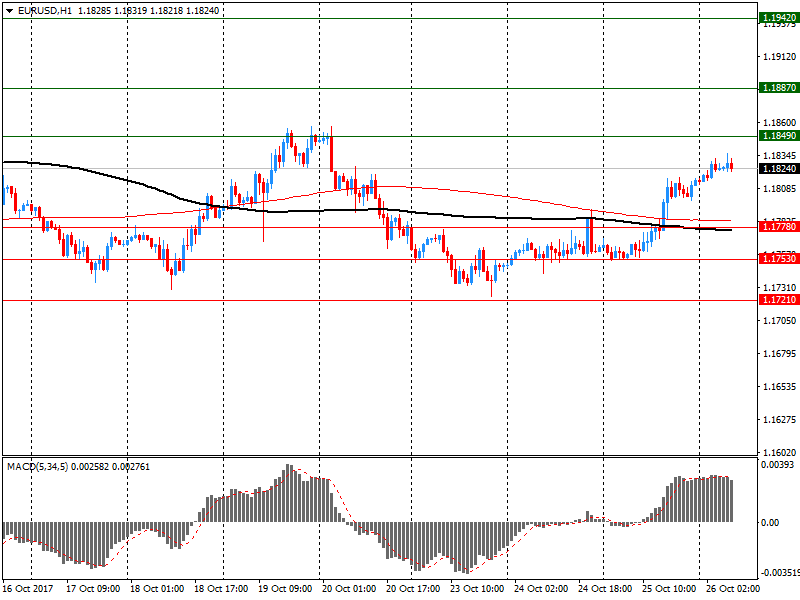Click the 1.17310 price scale value
The height and width of the screenshot is (600, 800).
780,288
